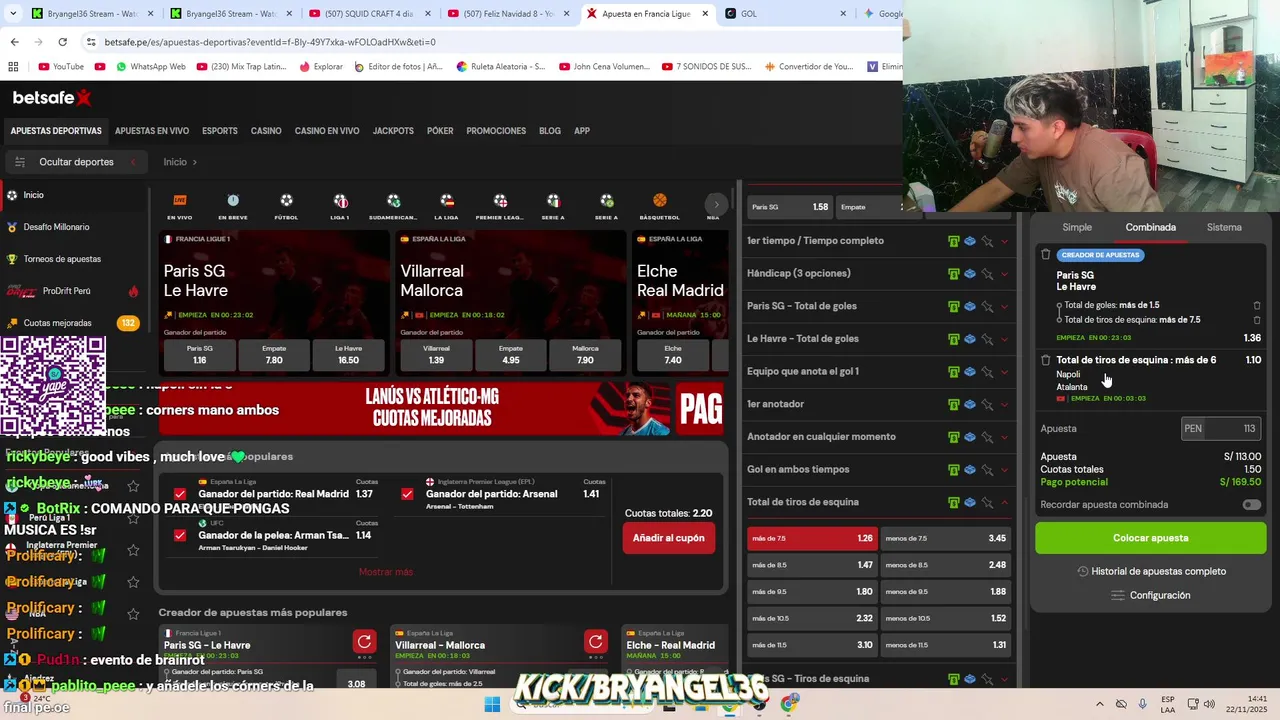The width and height of the screenshot is (1280, 720).
Task: Open the Apuestas en Vivo menu
Action: coord(152,131)
